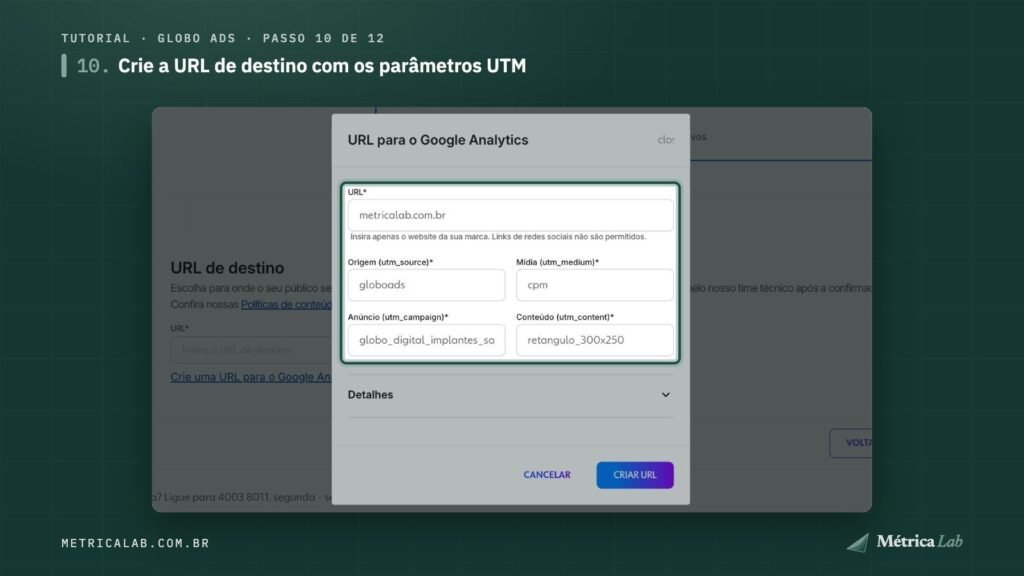Click the Crie uma URL para o Google Analytics link
The height and width of the screenshot is (576, 1024).
pos(251,377)
